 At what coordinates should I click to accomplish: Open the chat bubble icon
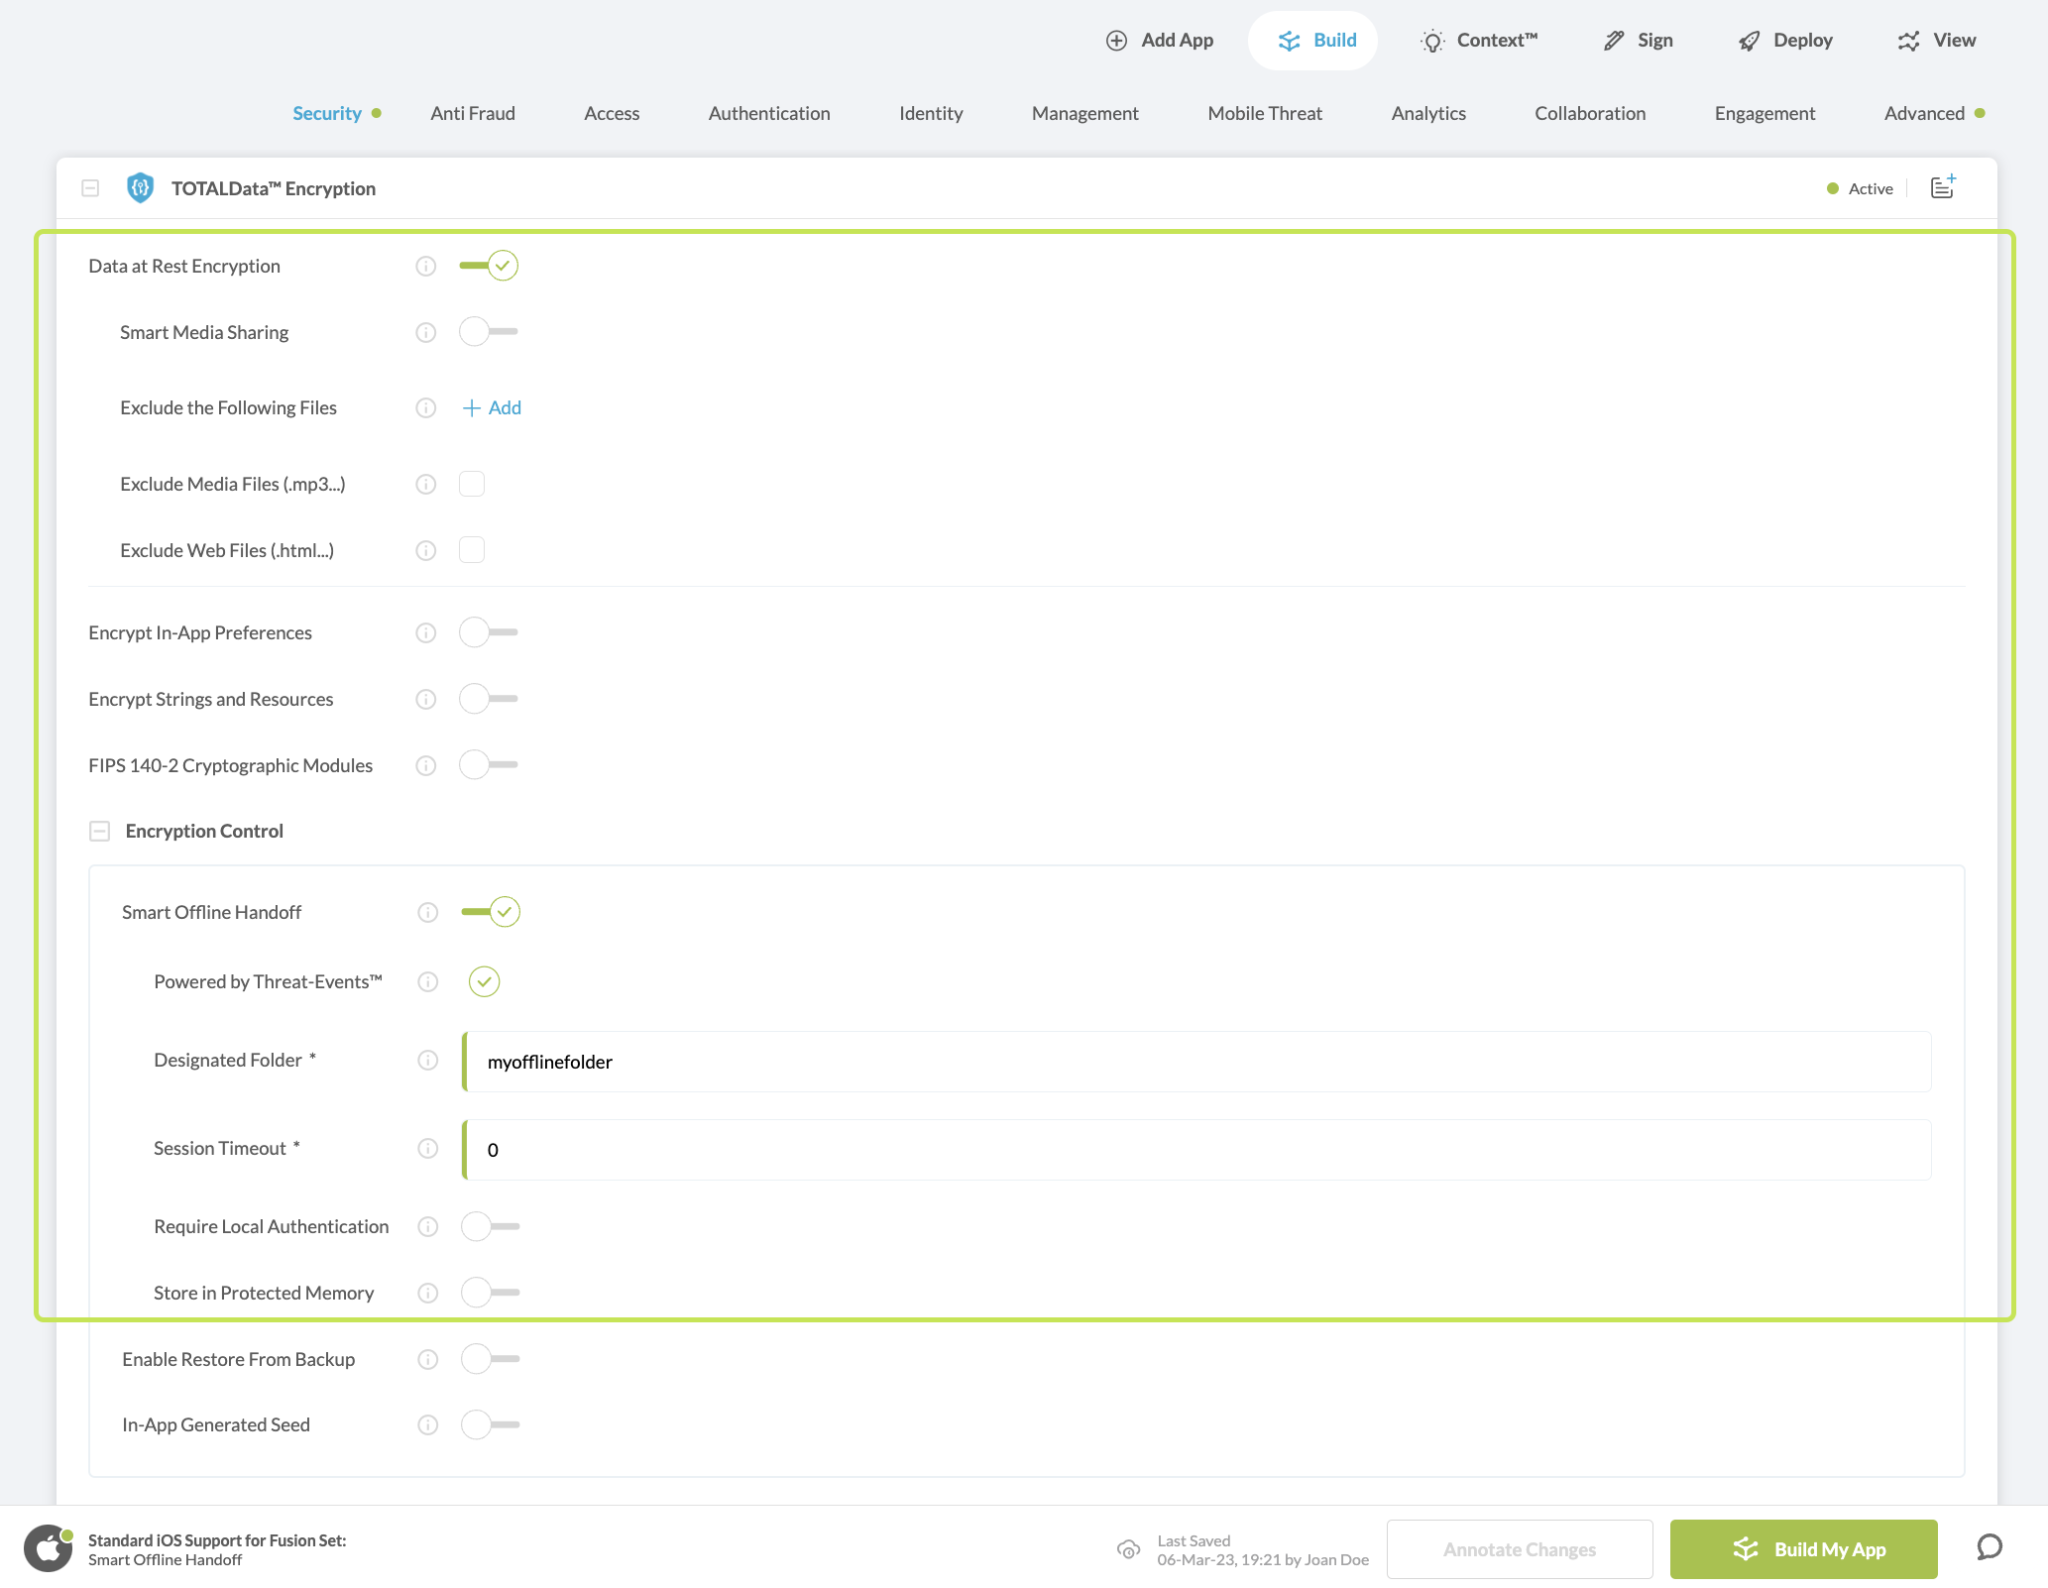[1989, 1548]
